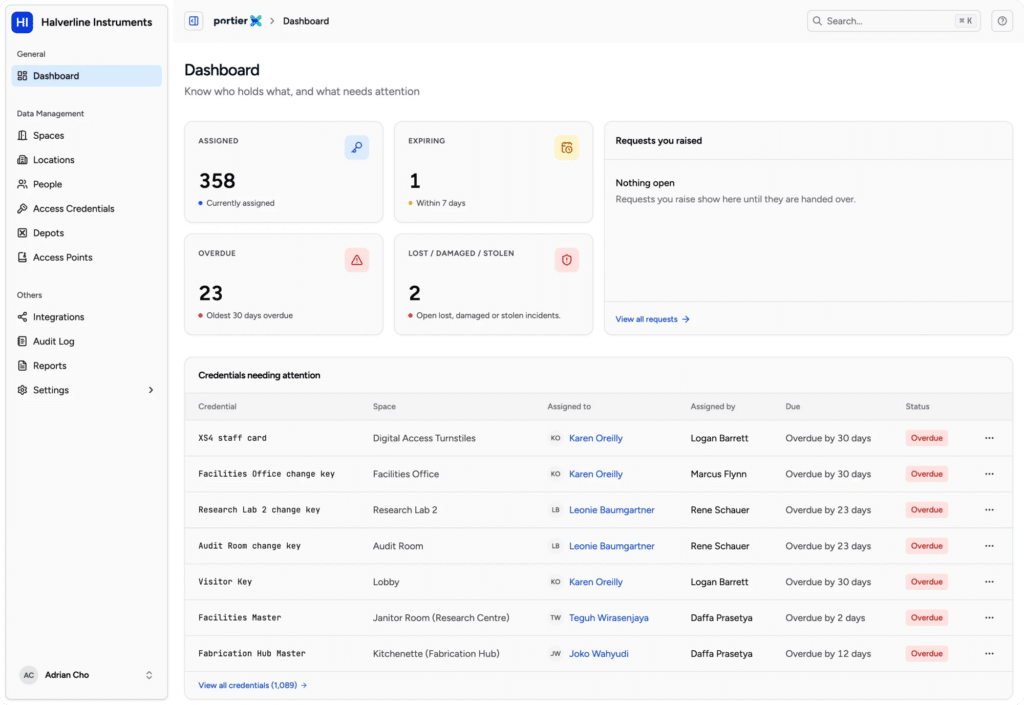Open Dashboard in the sidebar
Screen dimensions: 1024x705
86,76
